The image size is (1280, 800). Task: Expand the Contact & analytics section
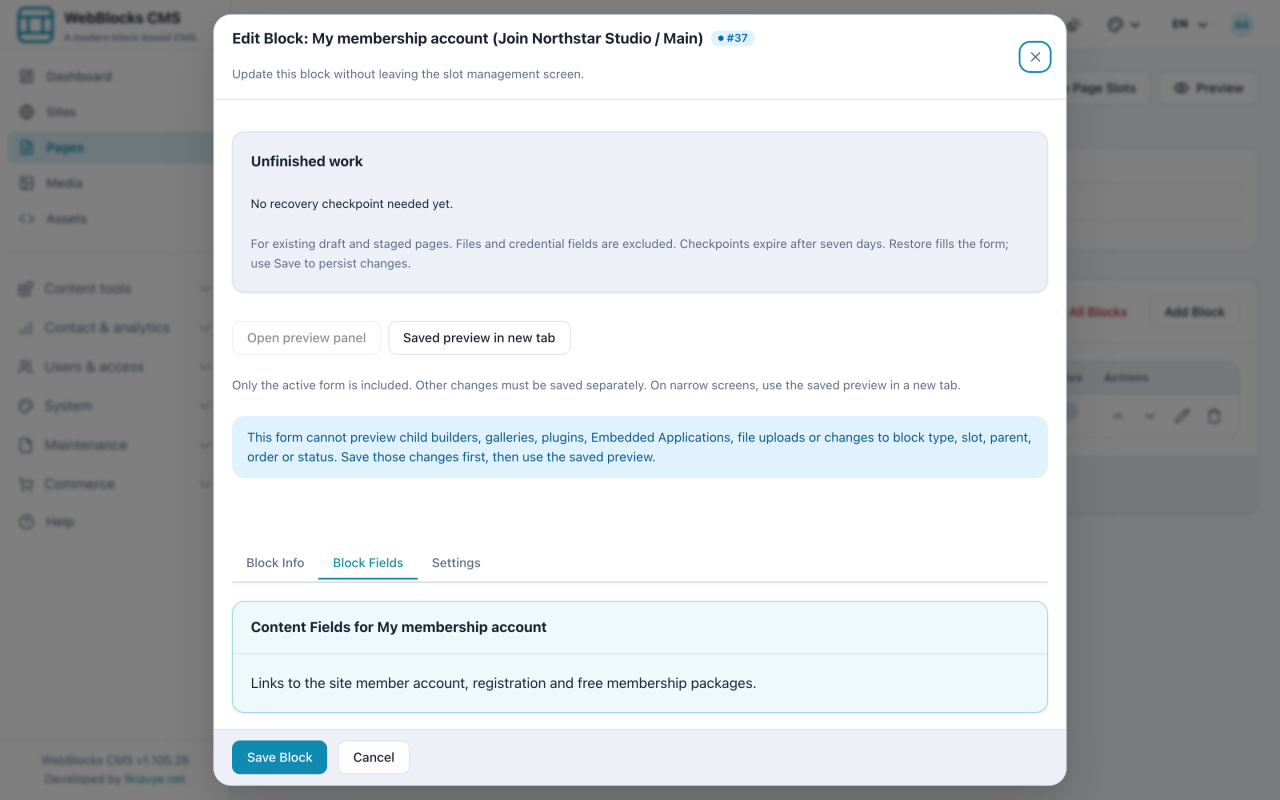pyautogui.click(x=113, y=328)
